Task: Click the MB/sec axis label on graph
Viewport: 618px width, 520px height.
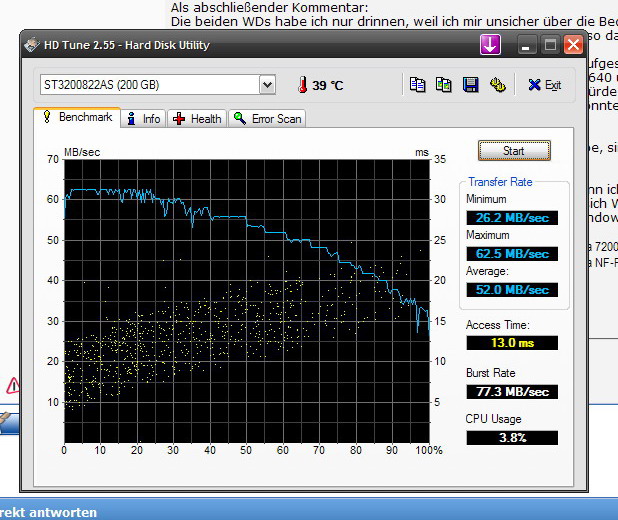Action: (x=82, y=152)
